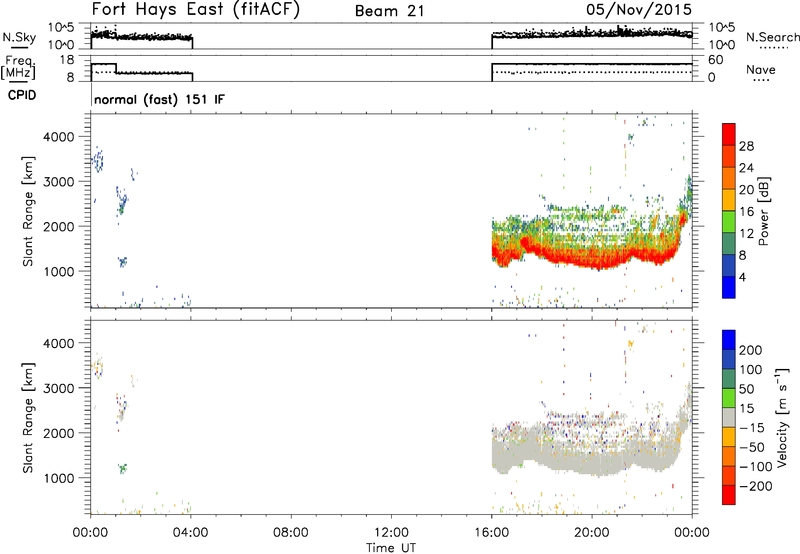Click the '28' tick on power colorbar
This screenshot has height=554, width=800.
pyautogui.click(x=746, y=146)
